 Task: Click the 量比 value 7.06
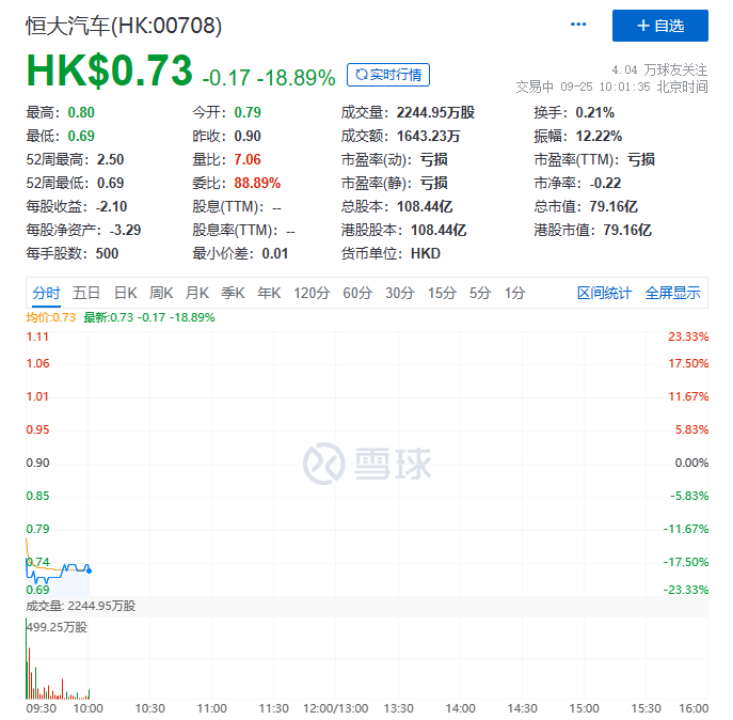[x=247, y=159]
